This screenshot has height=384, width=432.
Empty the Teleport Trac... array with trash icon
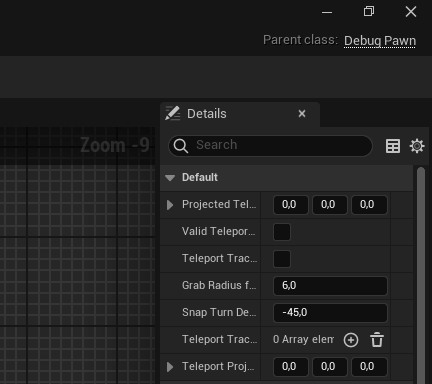(377, 340)
